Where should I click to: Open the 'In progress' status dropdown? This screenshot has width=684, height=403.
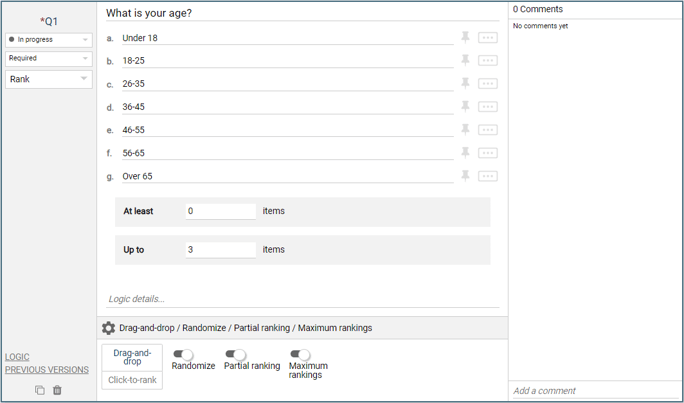pyautogui.click(x=49, y=40)
